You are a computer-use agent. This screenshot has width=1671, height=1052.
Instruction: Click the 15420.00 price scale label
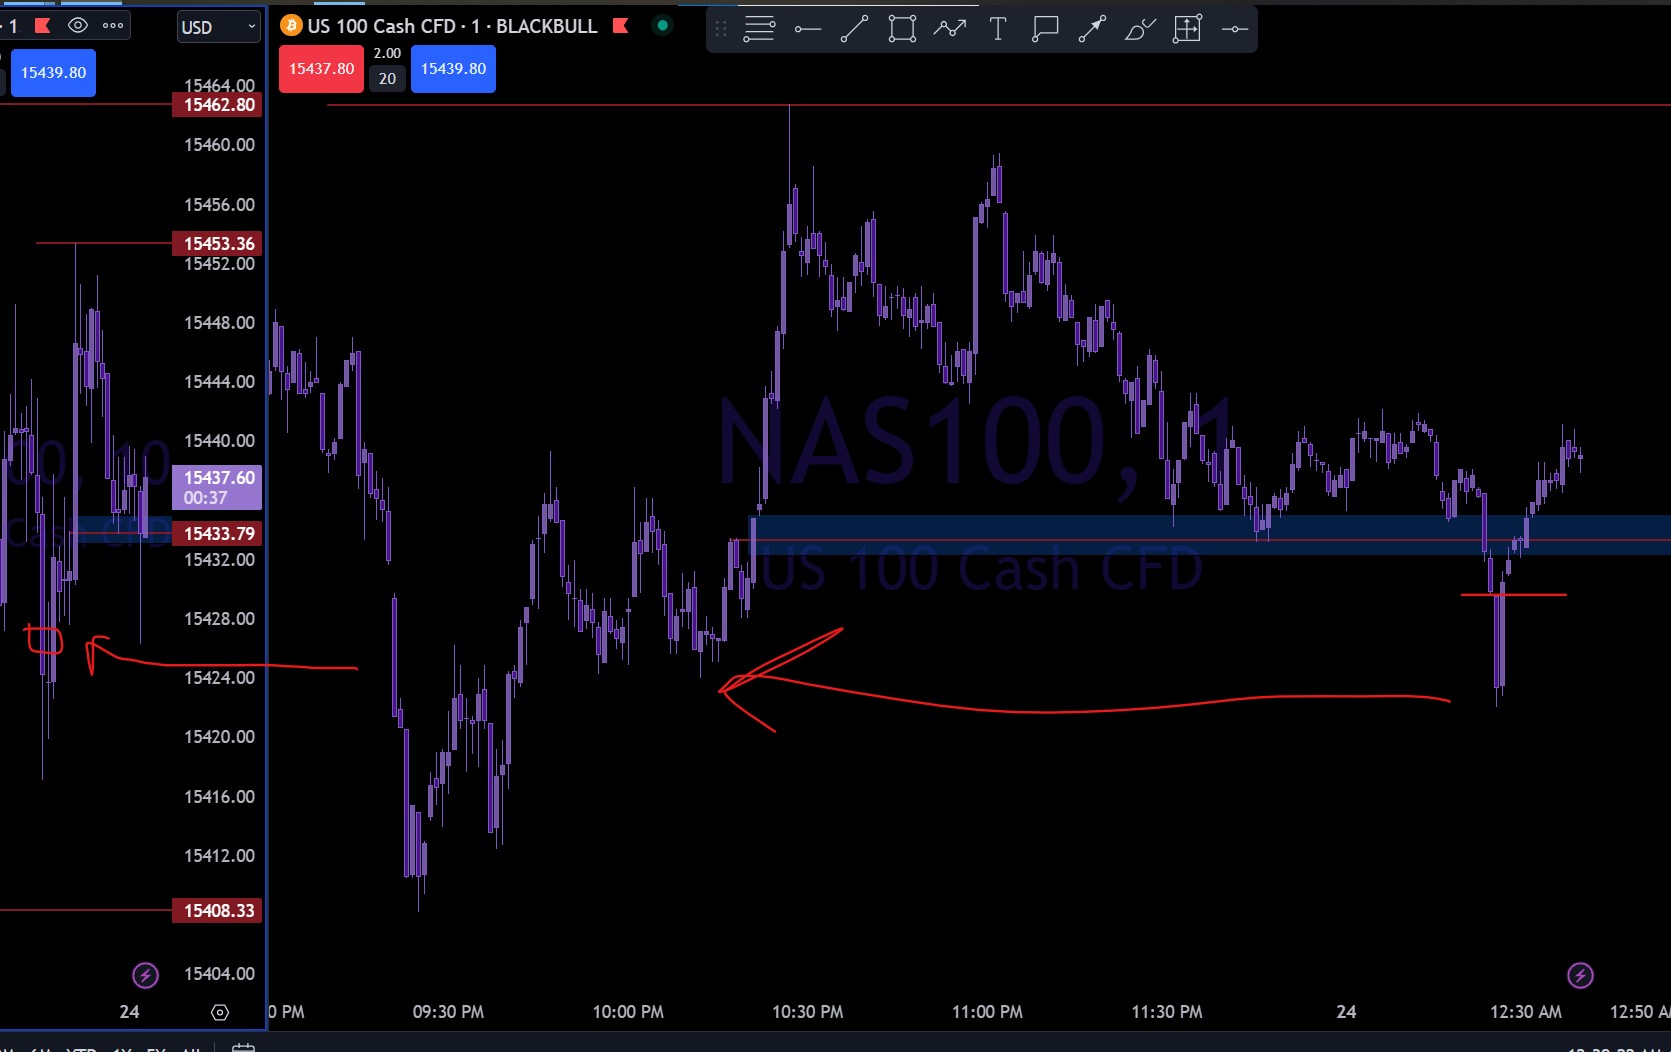pos(219,737)
